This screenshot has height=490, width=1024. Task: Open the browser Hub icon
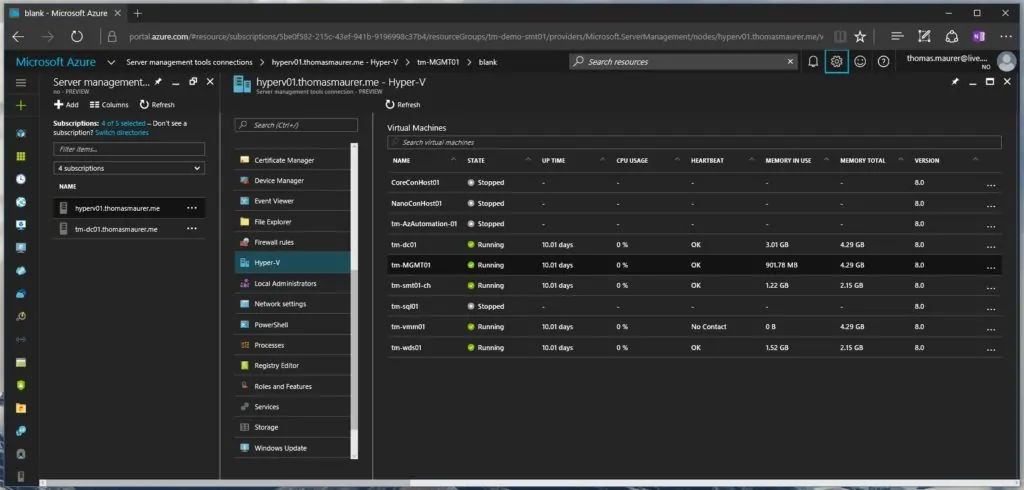pos(898,37)
